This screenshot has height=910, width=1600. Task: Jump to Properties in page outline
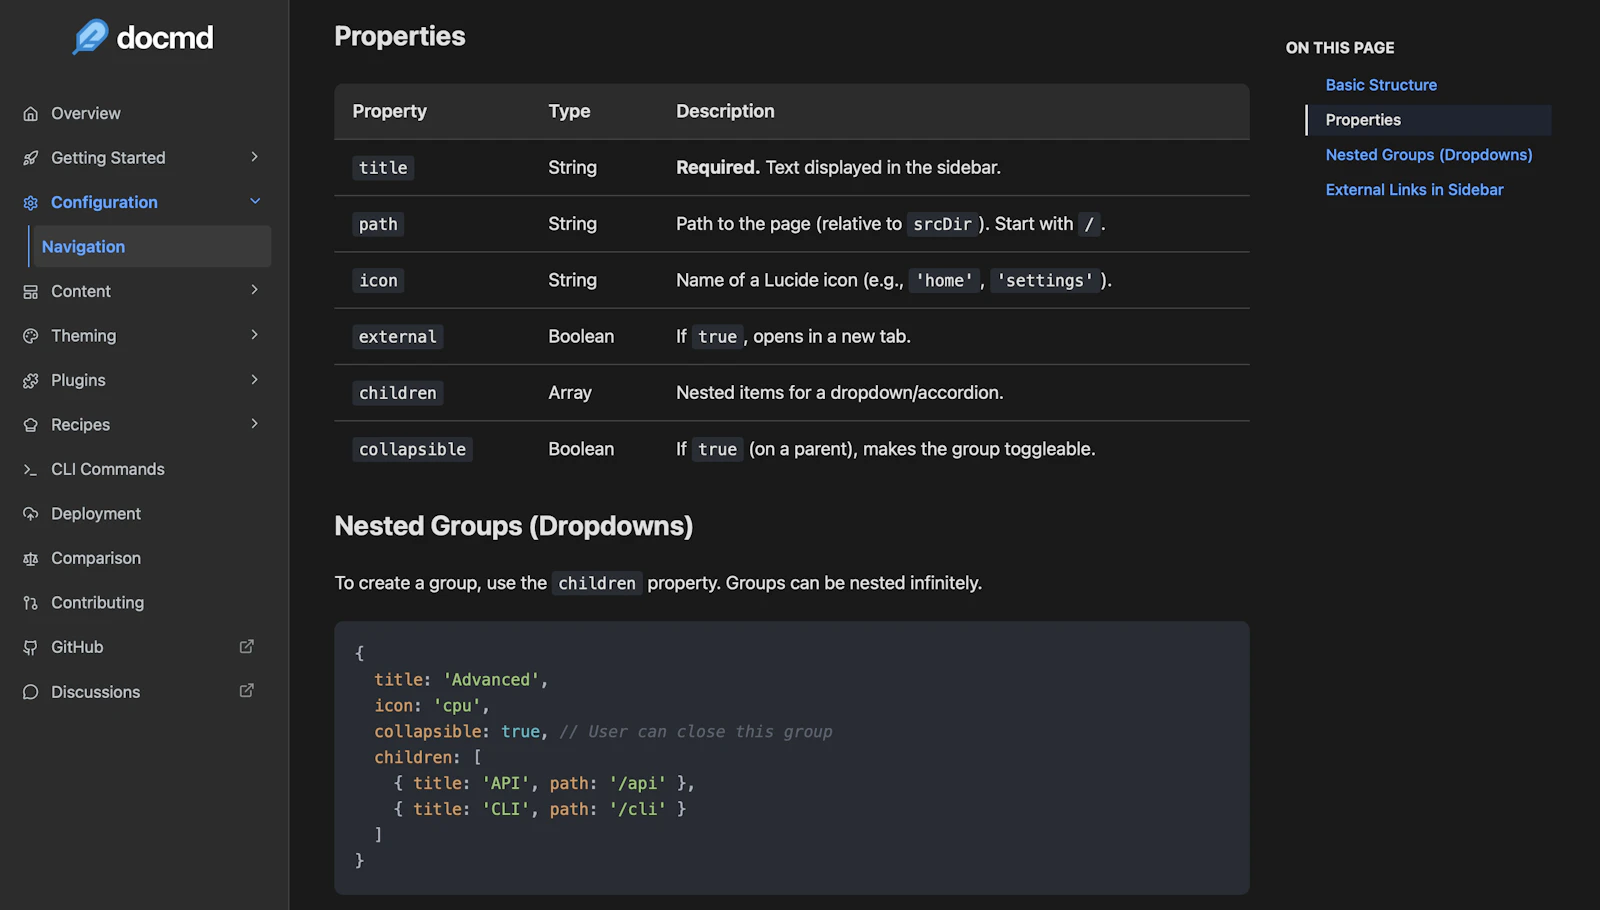click(x=1363, y=120)
